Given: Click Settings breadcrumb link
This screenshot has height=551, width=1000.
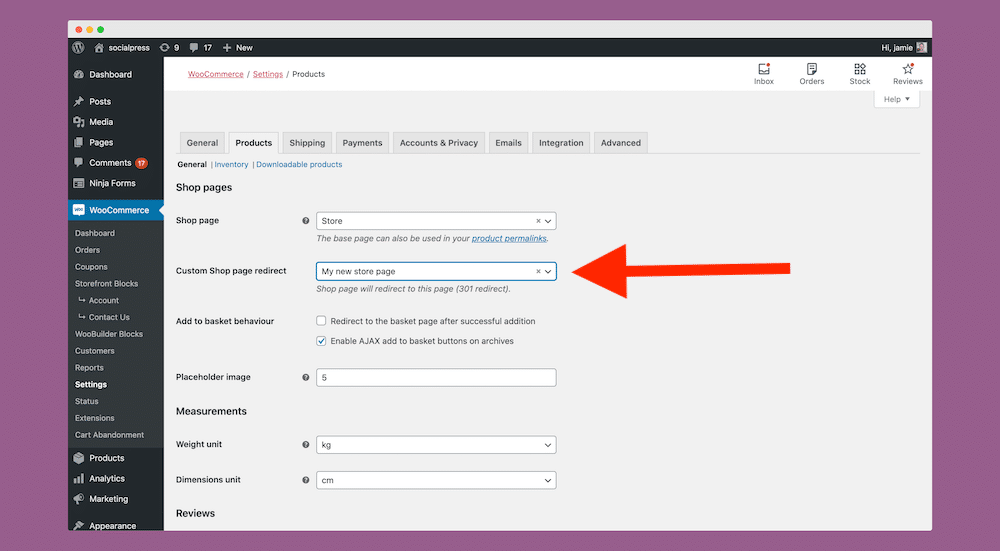Looking at the screenshot, I should [x=268, y=74].
